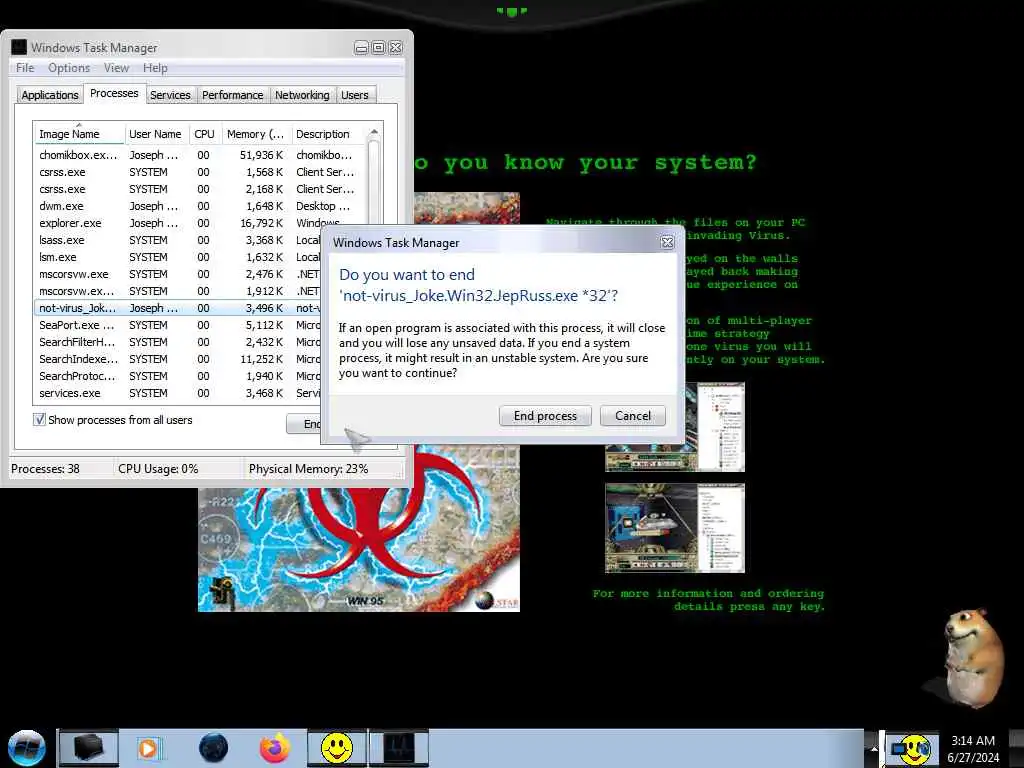Screen dimensions: 1024x768
Task: Select the lsm.exe process row
Action: [176, 257]
